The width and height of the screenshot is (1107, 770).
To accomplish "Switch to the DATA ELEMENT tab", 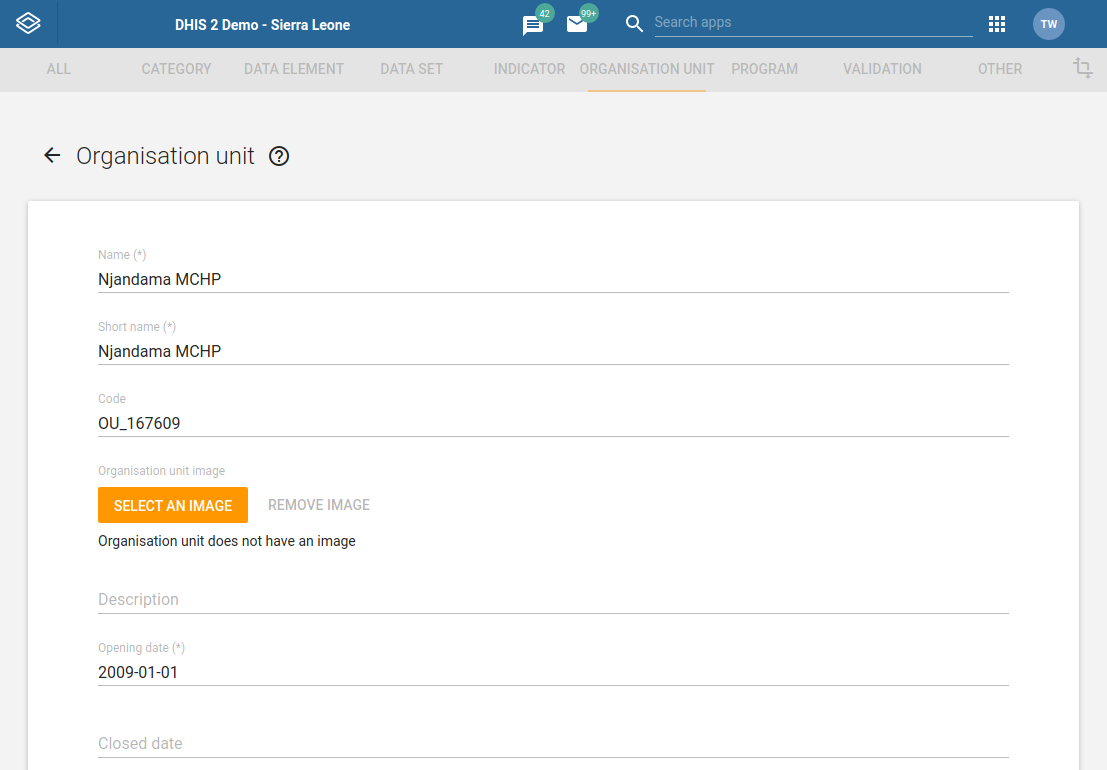I will [x=294, y=69].
